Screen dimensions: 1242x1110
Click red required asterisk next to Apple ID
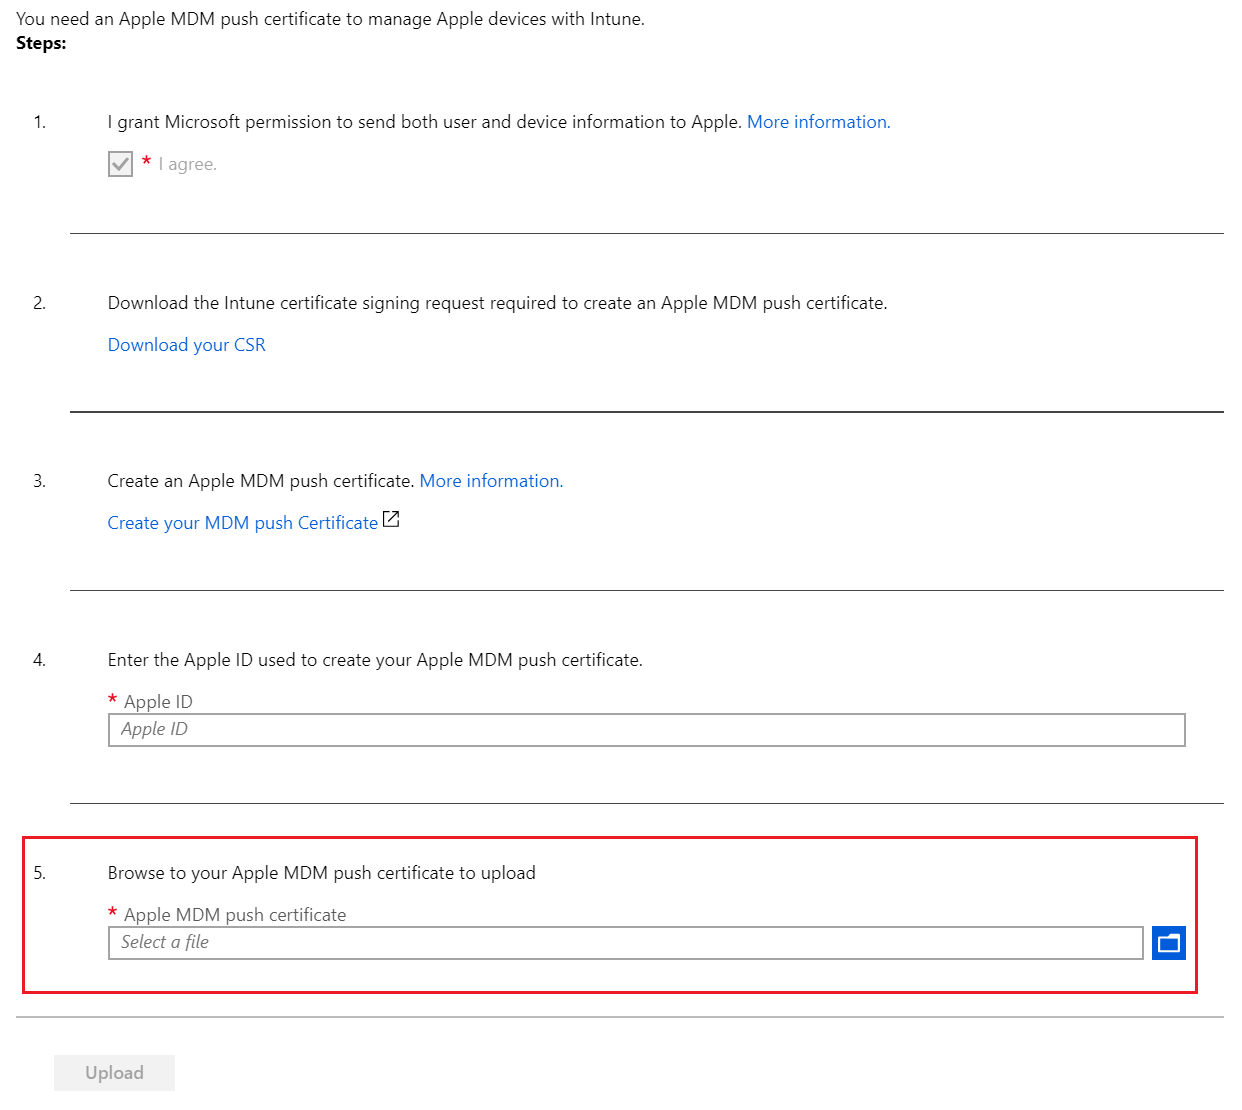113,700
